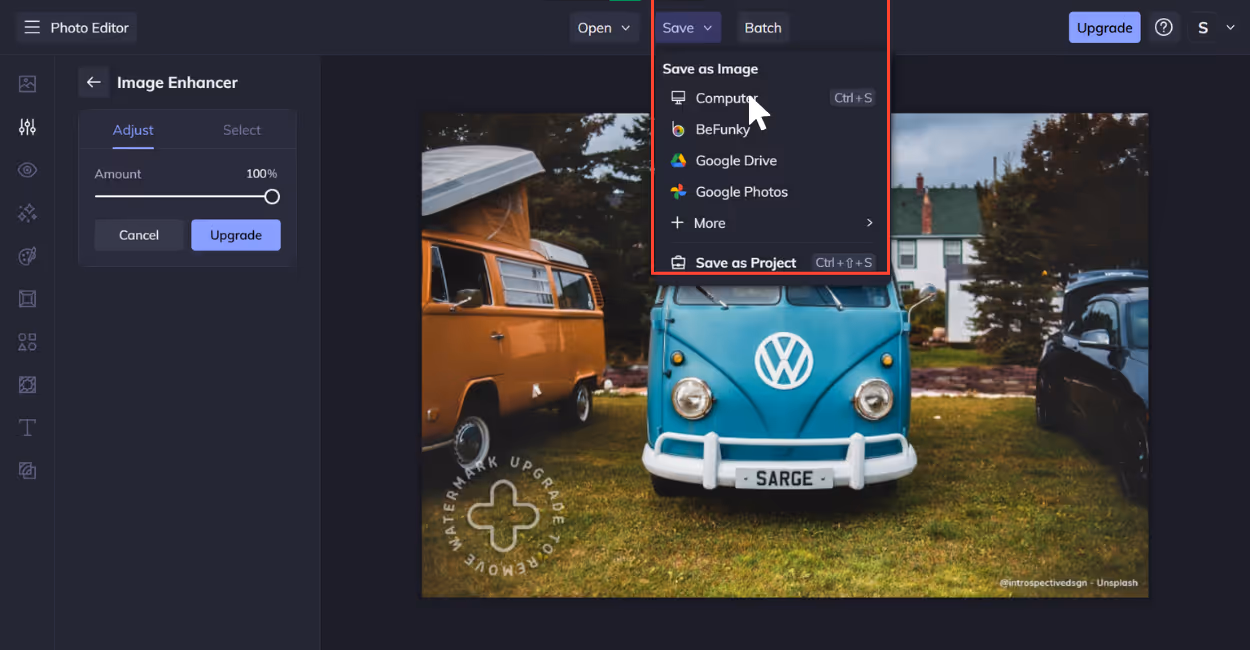Image resolution: width=1250 pixels, height=650 pixels.
Task: Save image to Google Drive
Action: (x=771, y=160)
